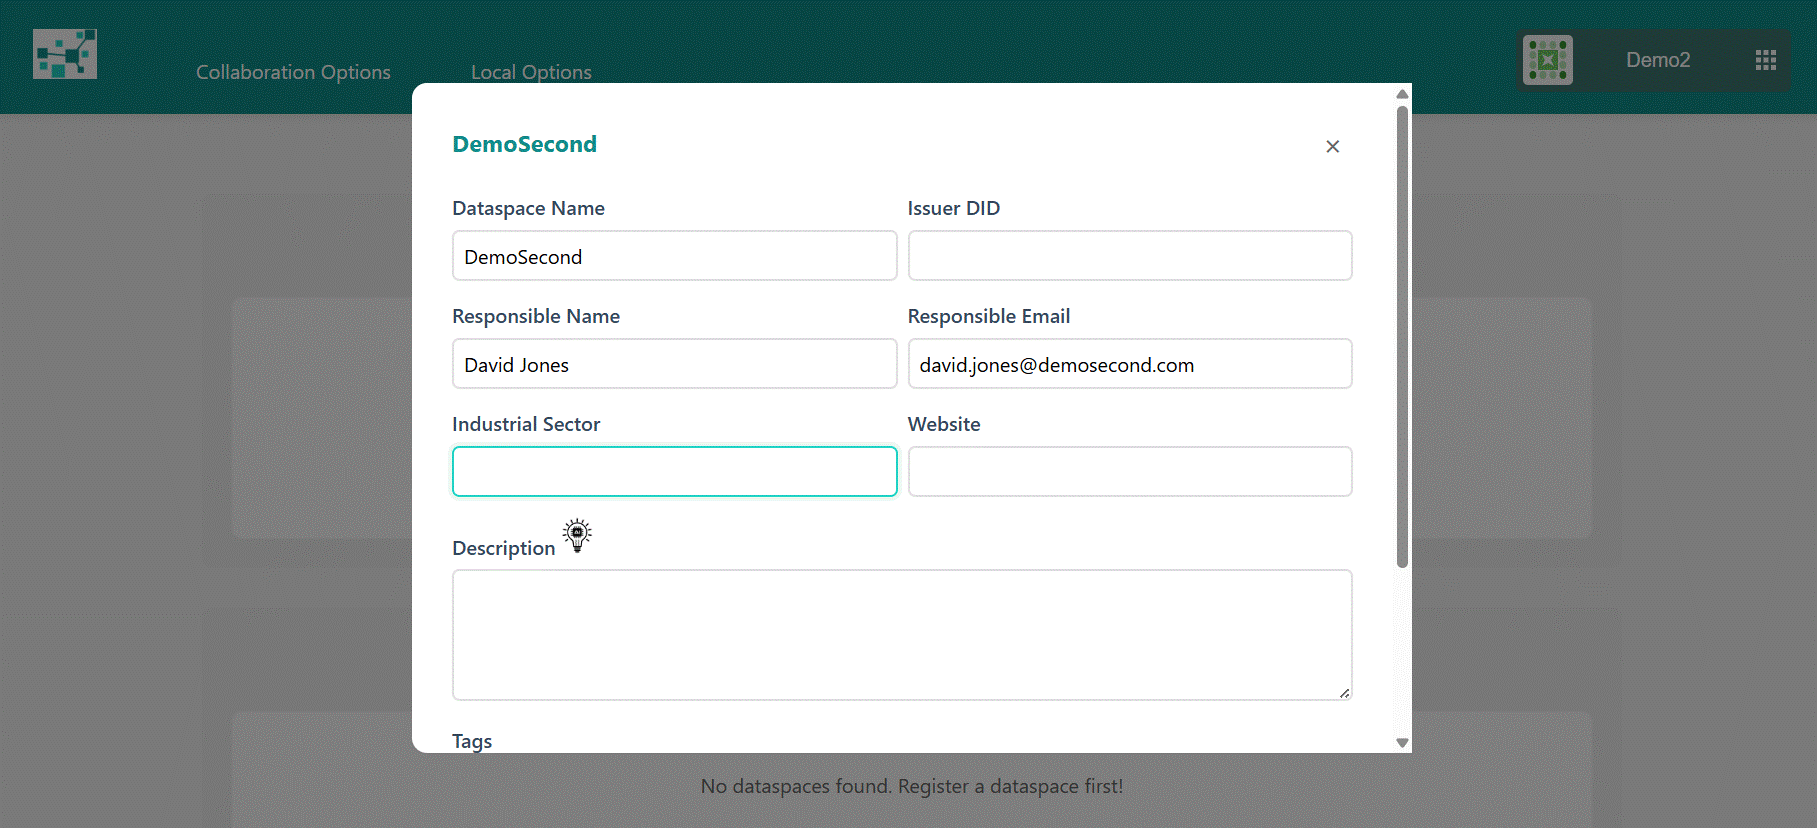The image size is (1817, 828).
Task: Click the Demo2 user avatar icon
Action: coord(1547,60)
